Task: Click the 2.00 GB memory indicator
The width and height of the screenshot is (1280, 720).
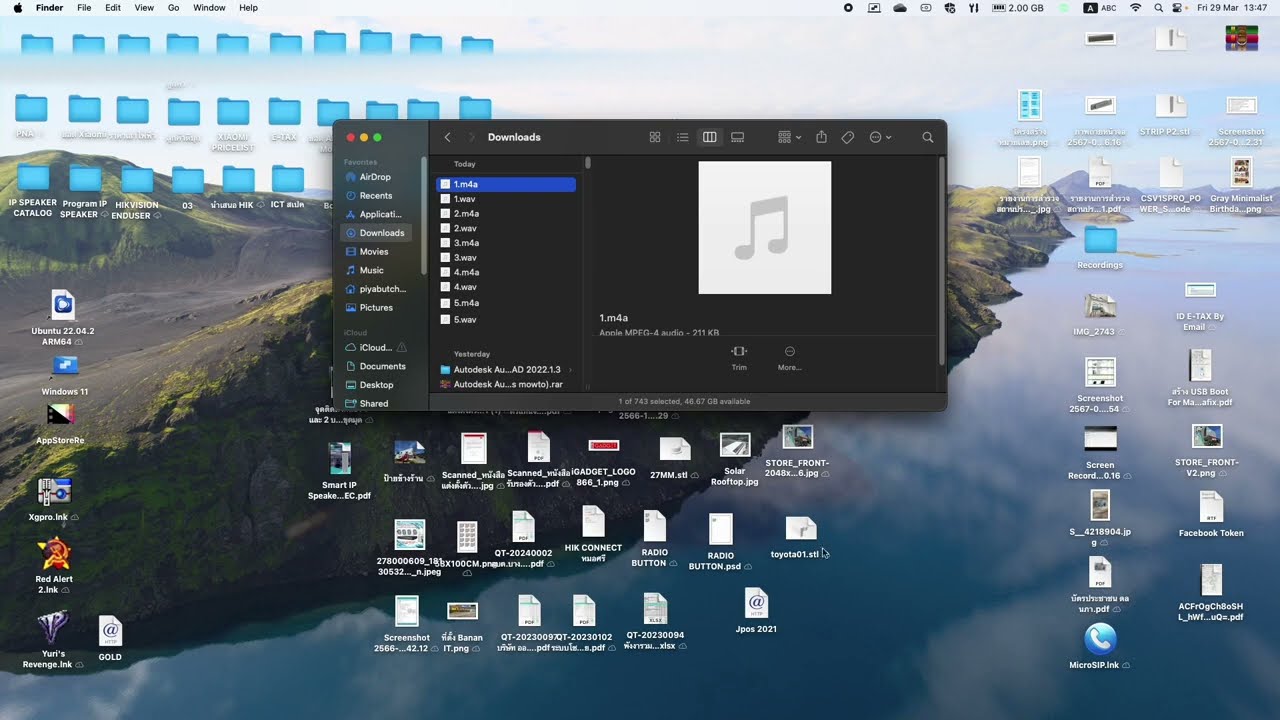Action: point(1019,8)
